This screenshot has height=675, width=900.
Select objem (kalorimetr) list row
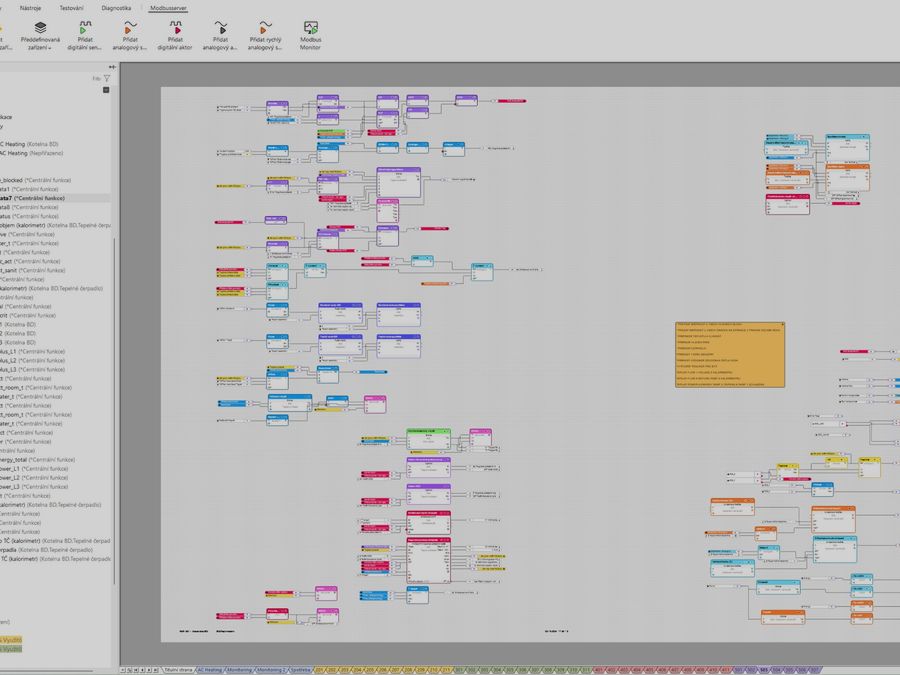tap(55, 226)
